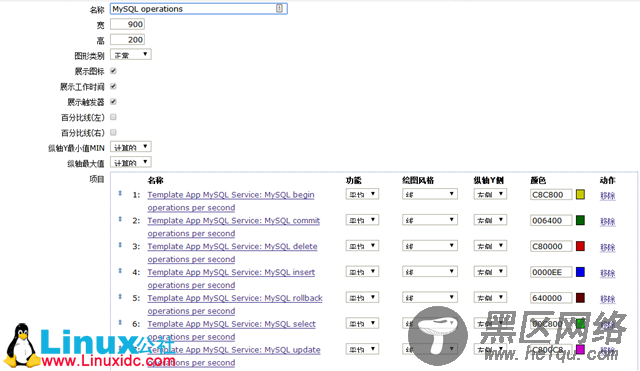Open the 纵轴最大值 dropdown
The height and width of the screenshot is (371, 640).
[131, 162]
